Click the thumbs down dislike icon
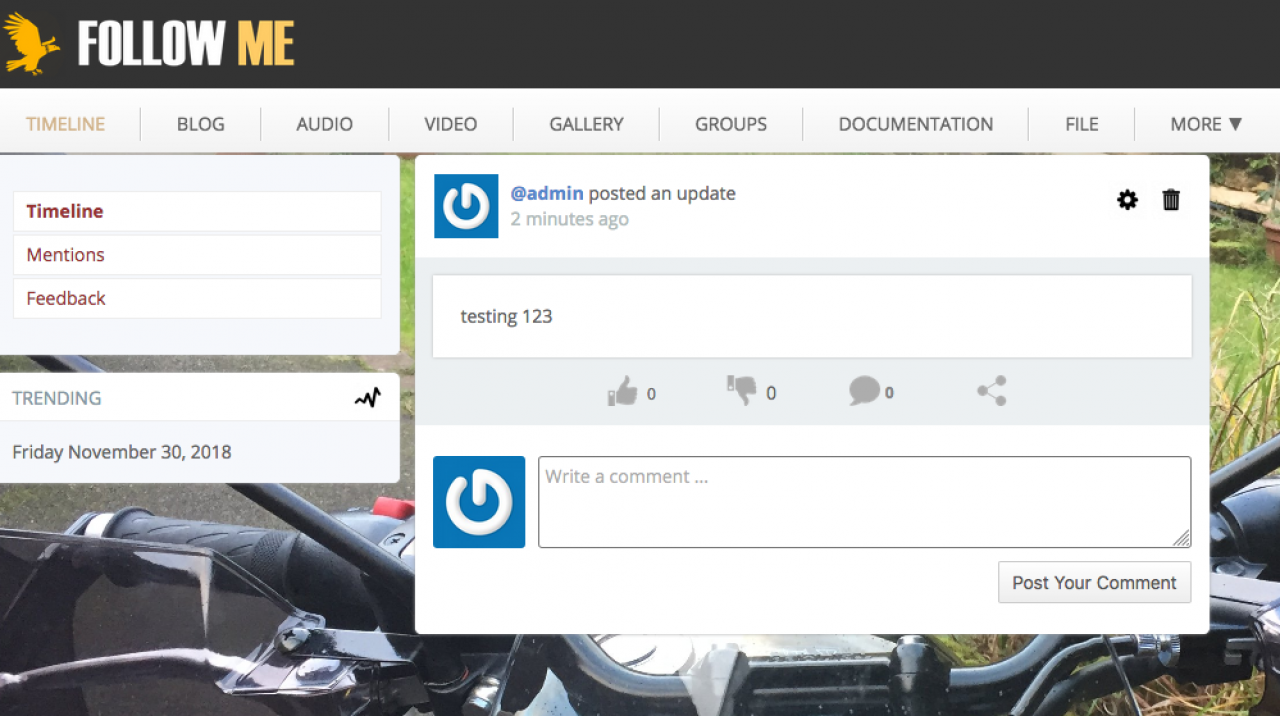Screen dimensions: 1280x716 coord(742,390)
